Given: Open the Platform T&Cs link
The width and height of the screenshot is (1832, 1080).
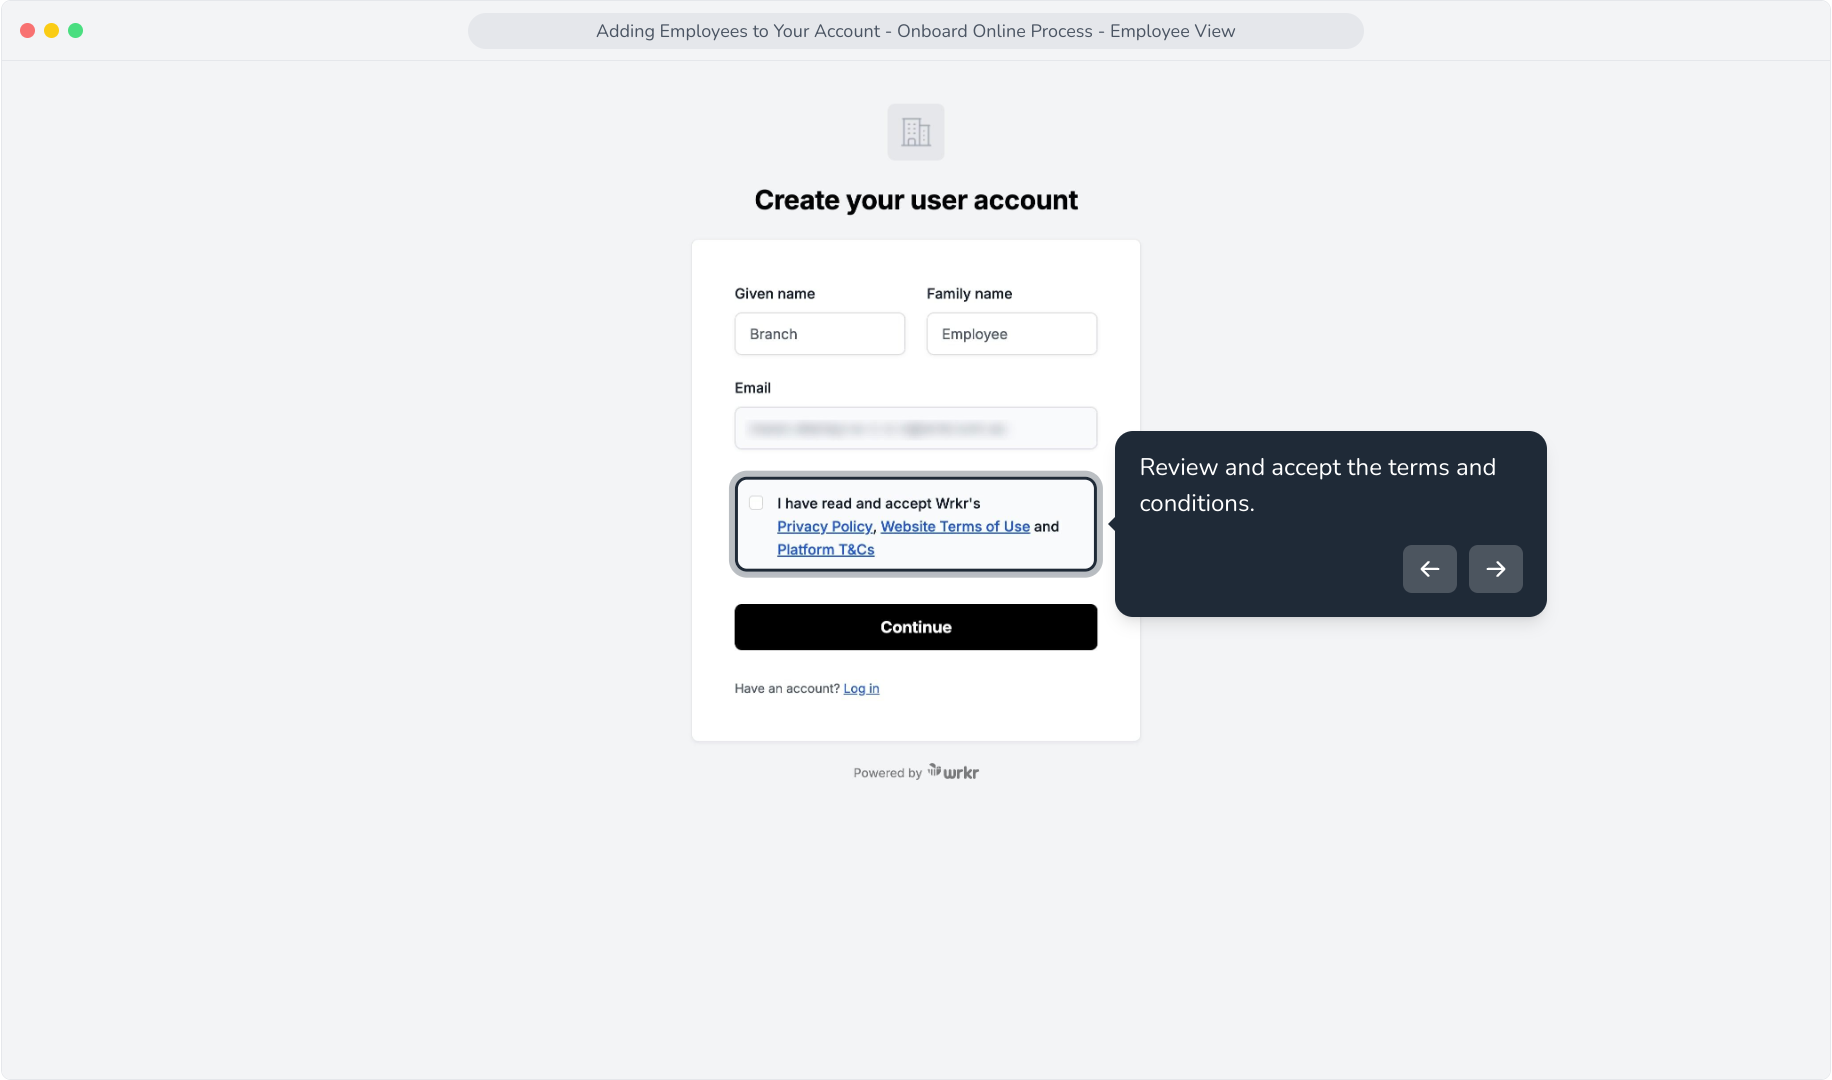Looking at the screenshot, I should [x=826, y=549].
